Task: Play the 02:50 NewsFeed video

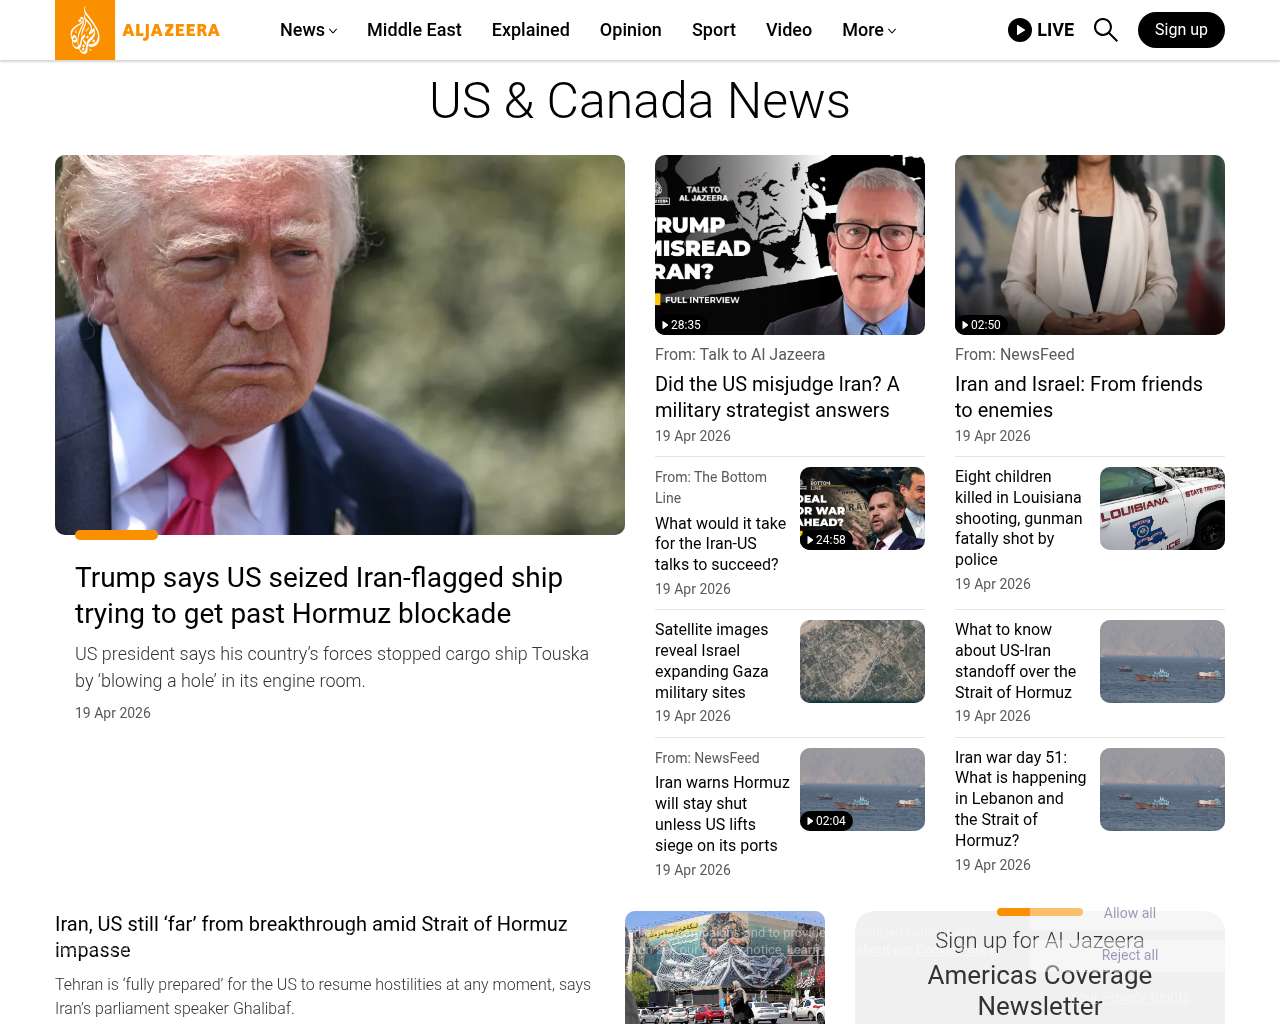Action: pos(1090,245)
